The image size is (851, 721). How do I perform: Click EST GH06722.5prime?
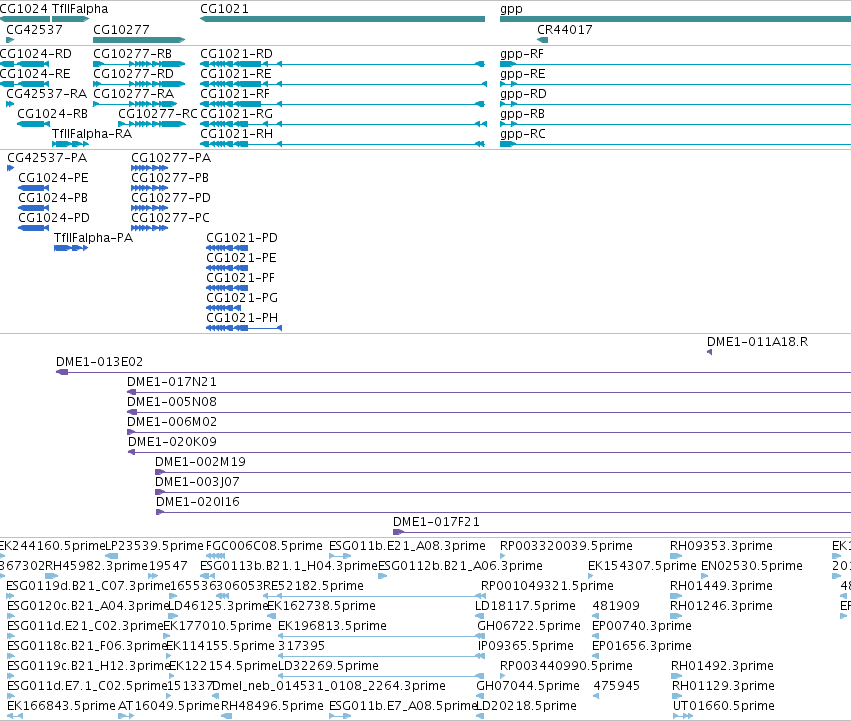[529, 626]
